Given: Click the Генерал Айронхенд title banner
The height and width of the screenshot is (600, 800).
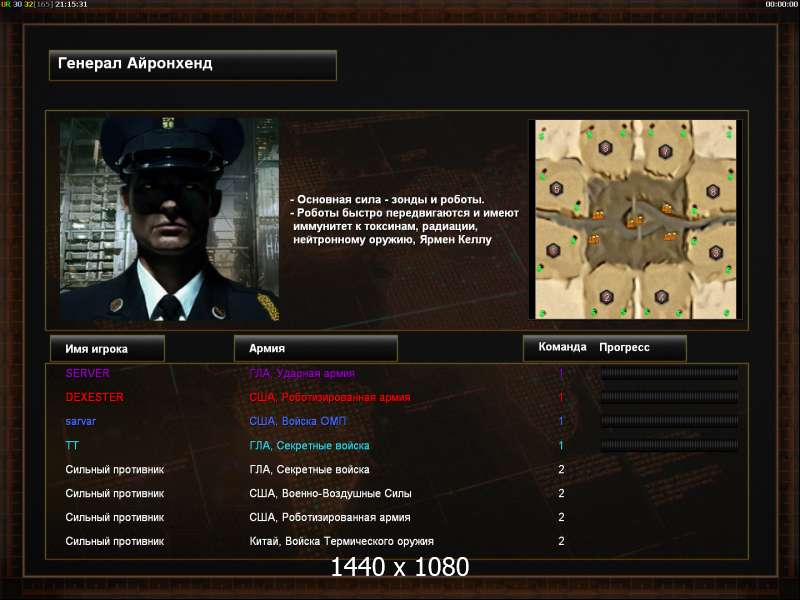Looking at the screenshot, I should click(193, 65).
